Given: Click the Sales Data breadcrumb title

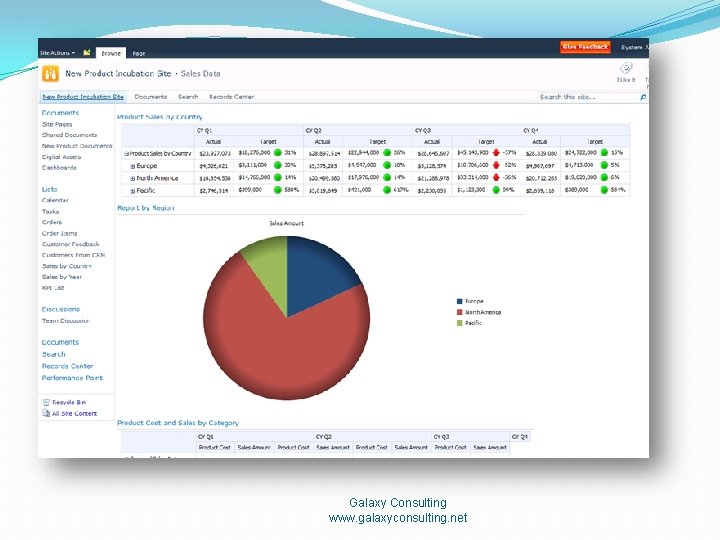Looking at the screenshot, I should click(x=200, y=73).
